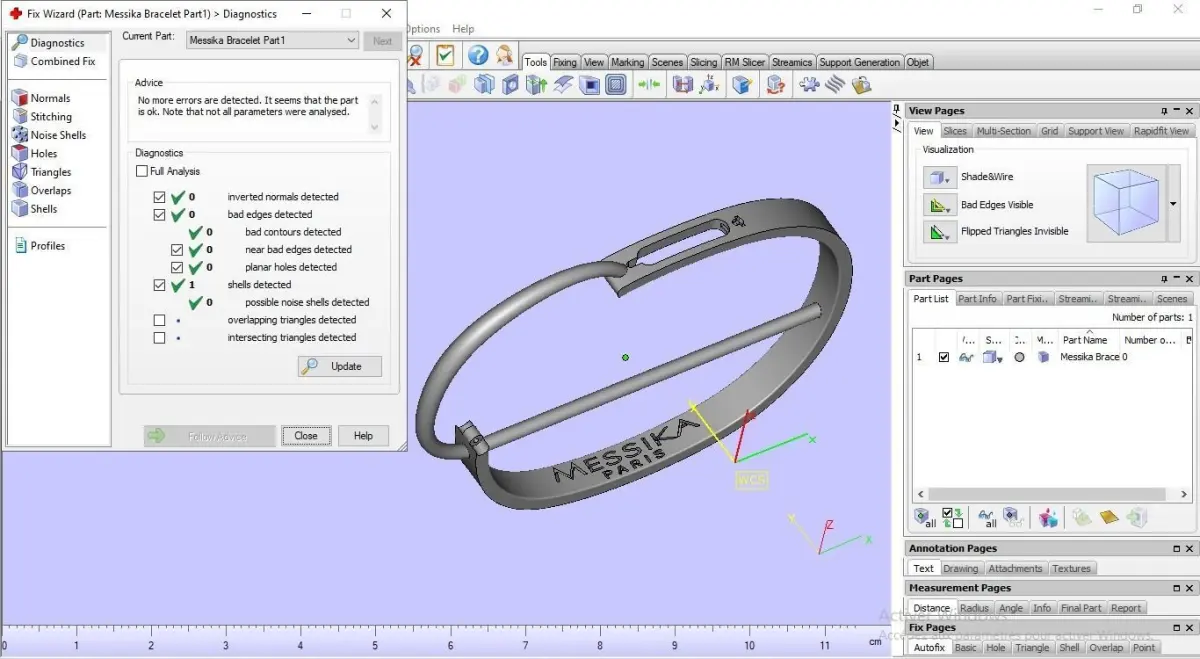Image resolution: width=1200 pixels, height=659 pixels.
Task: Open the Shell tab in Fix Pages
Action: (1069, 648)
